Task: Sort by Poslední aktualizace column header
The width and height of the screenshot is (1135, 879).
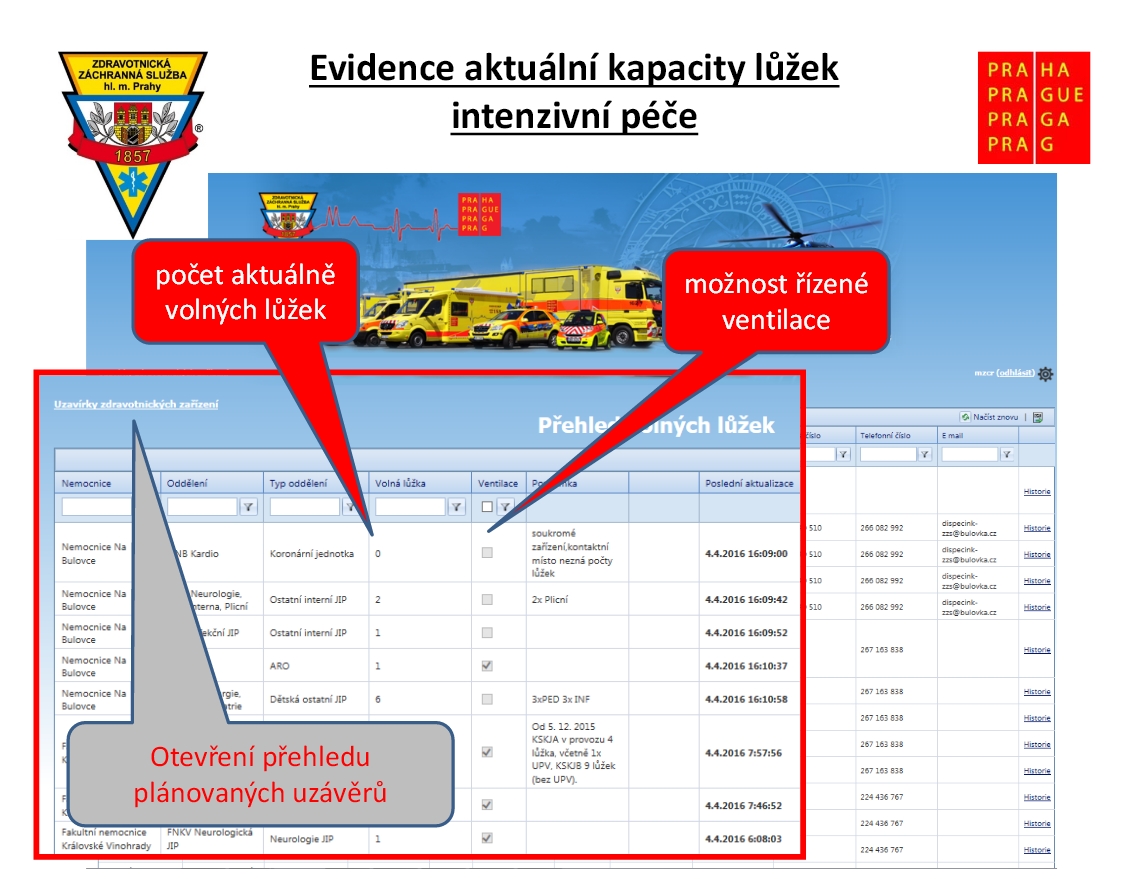Action: click(x=749, y=483)
